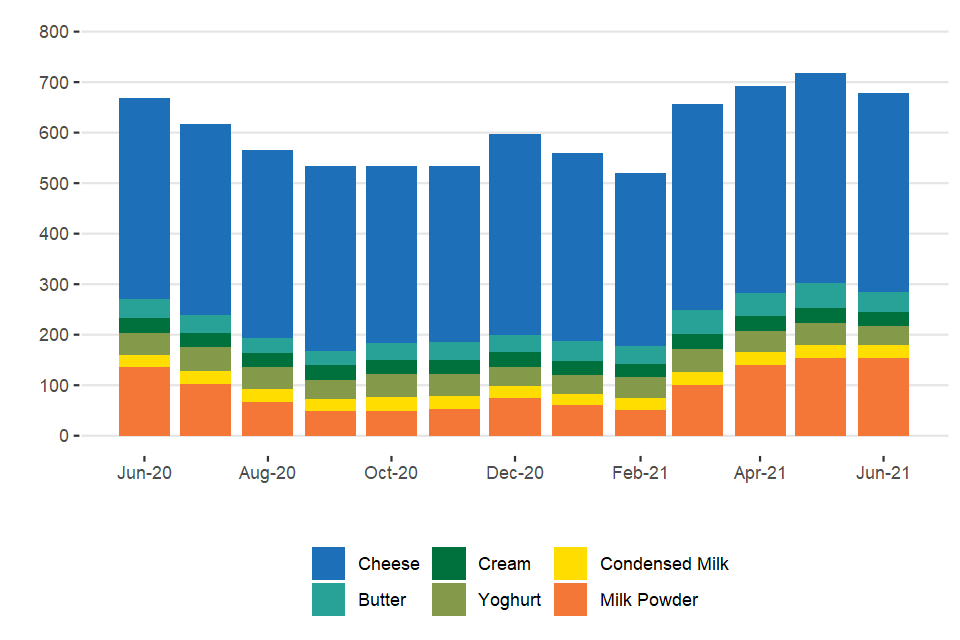
Task: Select the Milk Powder legend label
Action: (x=649, y=600)
